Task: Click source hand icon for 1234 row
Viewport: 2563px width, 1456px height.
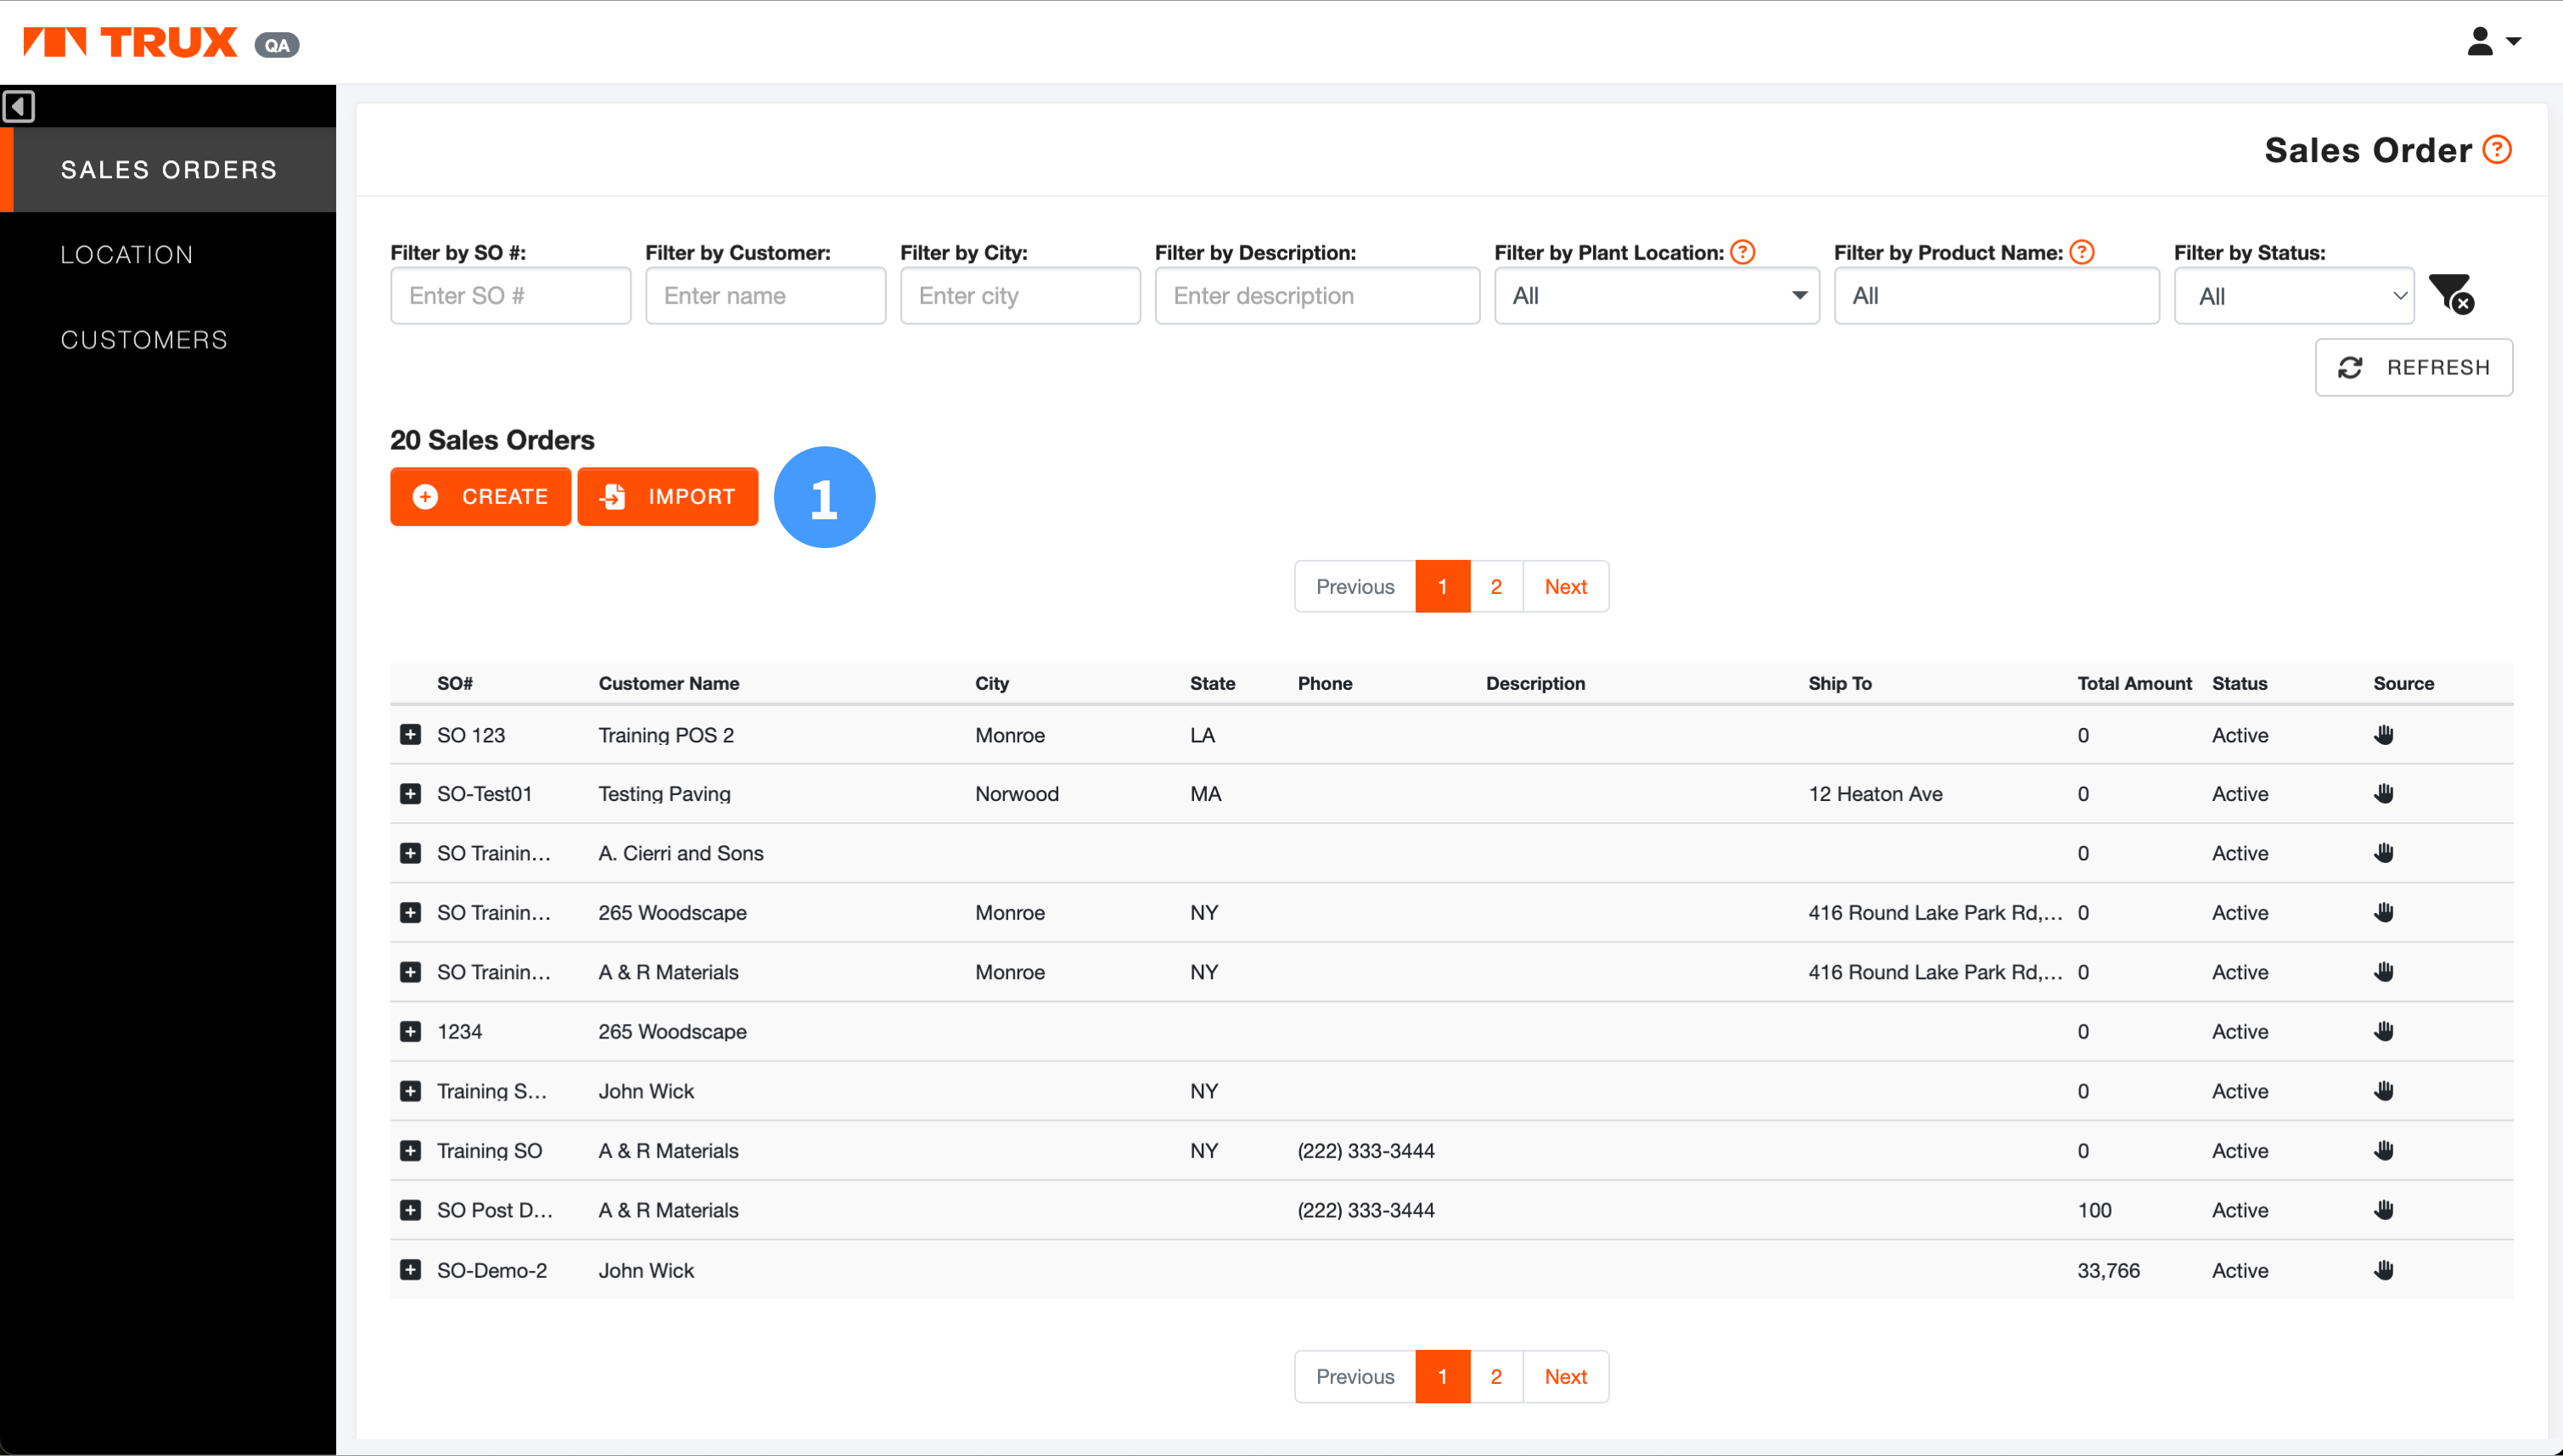Action: pos(2384,1031)
